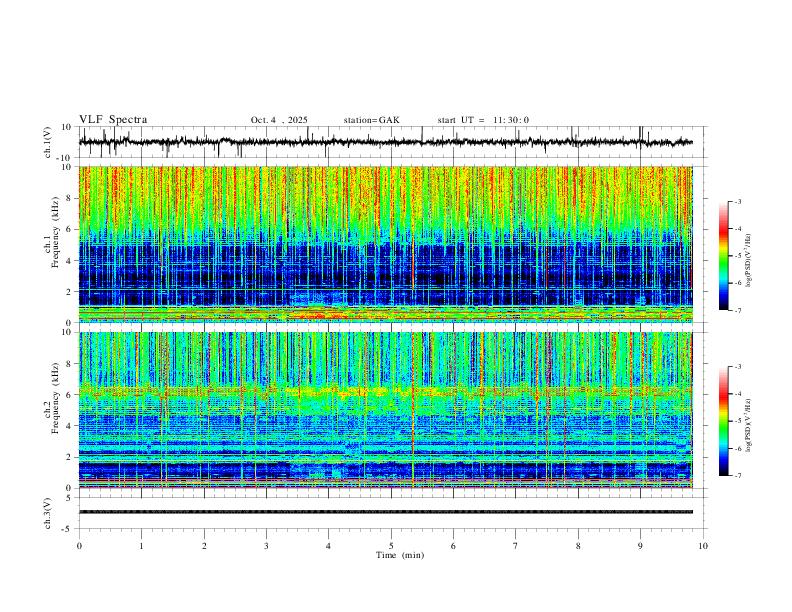Select the "start UT = 11:30:0" text
792x612 pixels.
pyautogui.click(x=483, y=120)
